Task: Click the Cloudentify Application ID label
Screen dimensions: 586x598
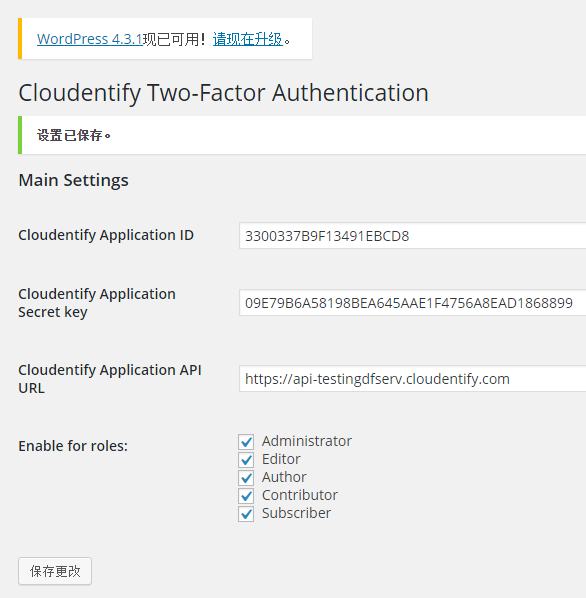Action: tap(106, 235)
